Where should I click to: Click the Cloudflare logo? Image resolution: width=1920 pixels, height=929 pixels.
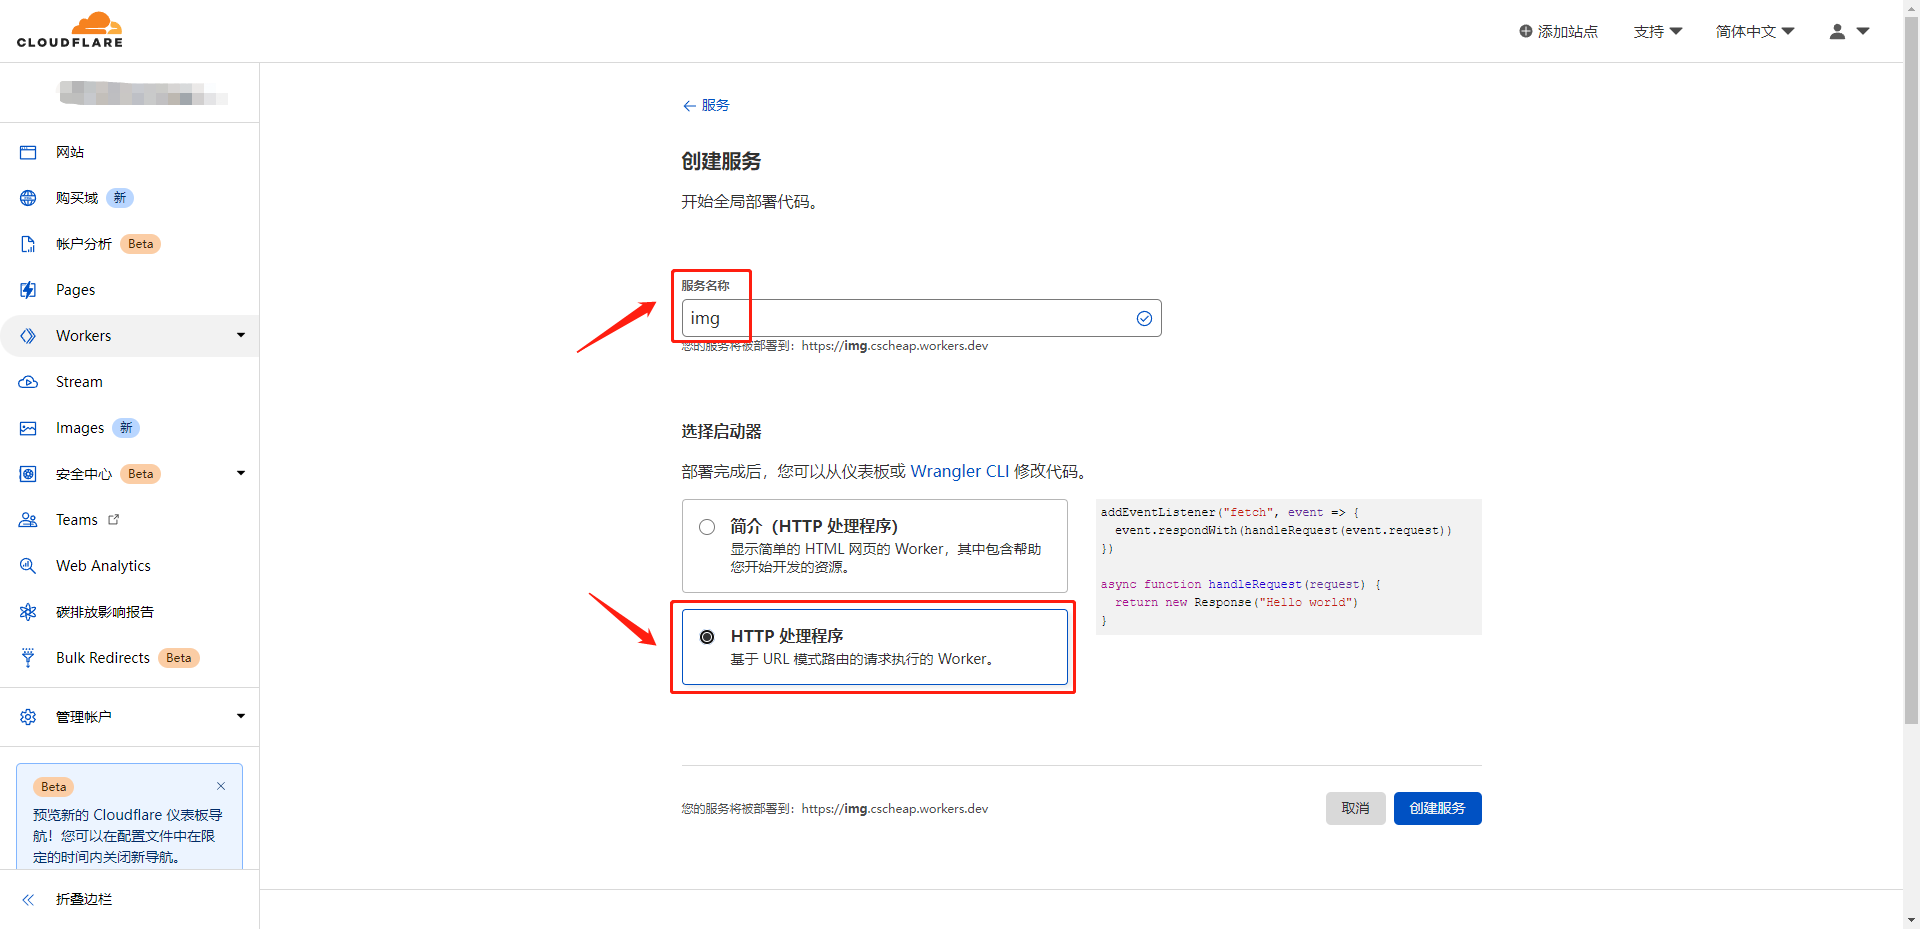70,30
